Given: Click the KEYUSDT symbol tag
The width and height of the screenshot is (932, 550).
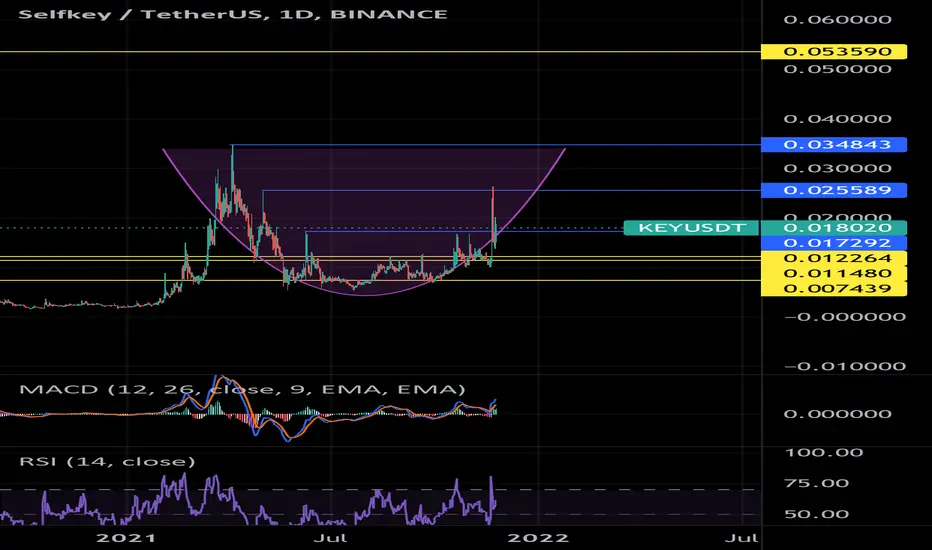Looking at the screenshot, I should click(x=691, y=228).
